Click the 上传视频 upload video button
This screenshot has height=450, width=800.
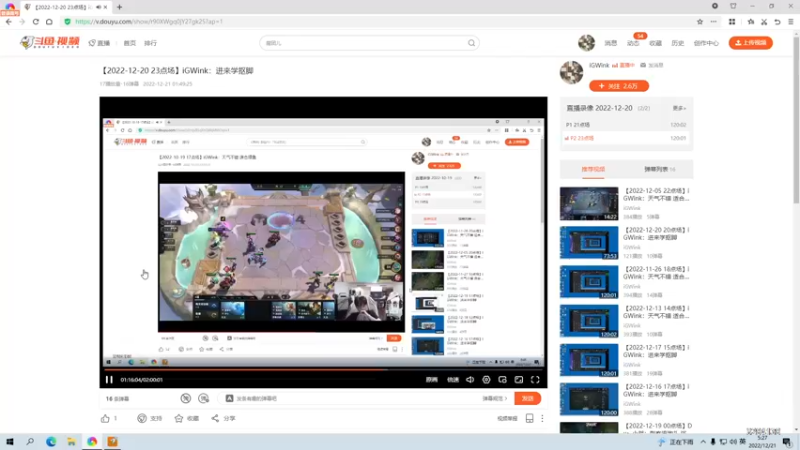751,43
